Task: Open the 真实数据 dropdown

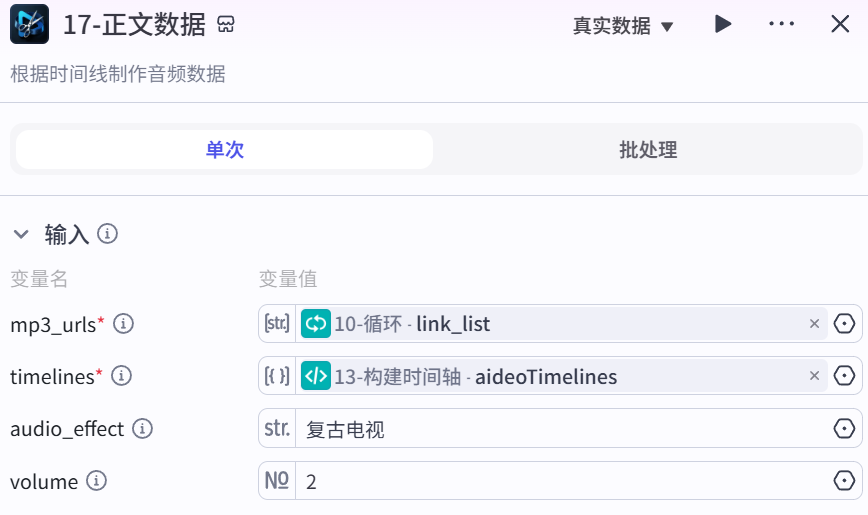Action: (x=623, y=25)
